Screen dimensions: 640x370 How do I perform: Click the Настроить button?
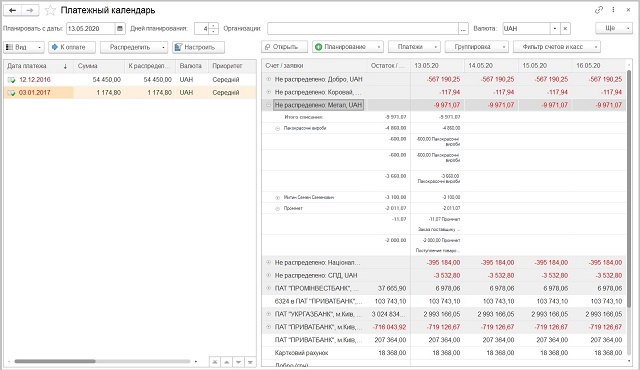pos(198,47)
